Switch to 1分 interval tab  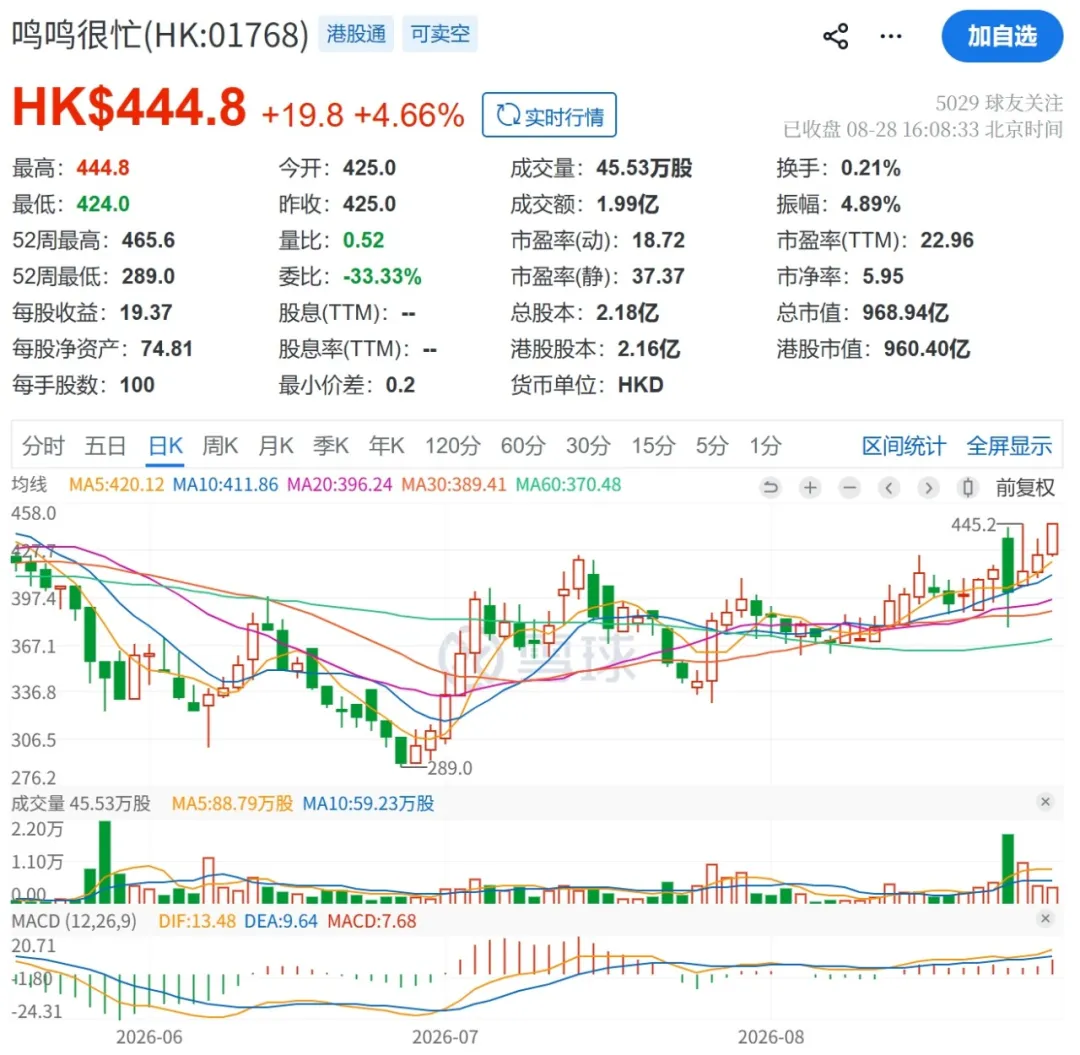(765, 446)
